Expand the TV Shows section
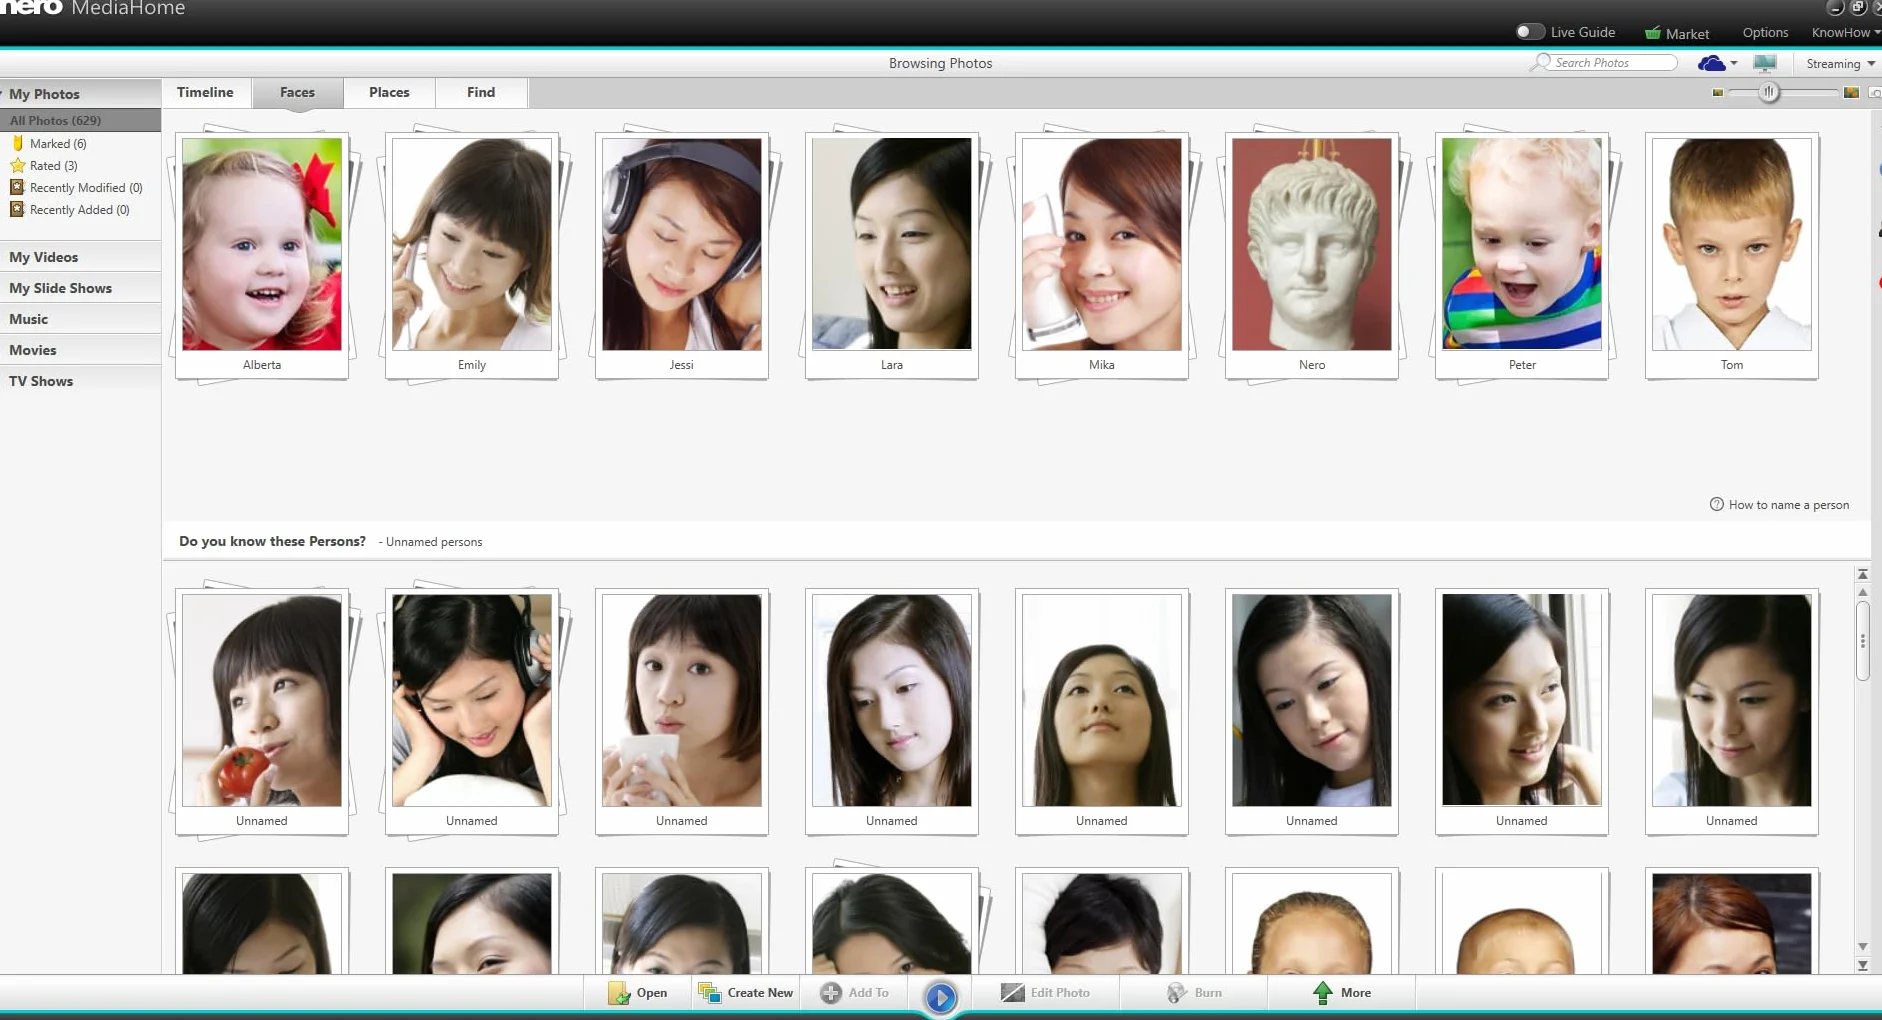Image resolution: width=1882 pixels, height=1020 pixels. [x=80, y=381]
